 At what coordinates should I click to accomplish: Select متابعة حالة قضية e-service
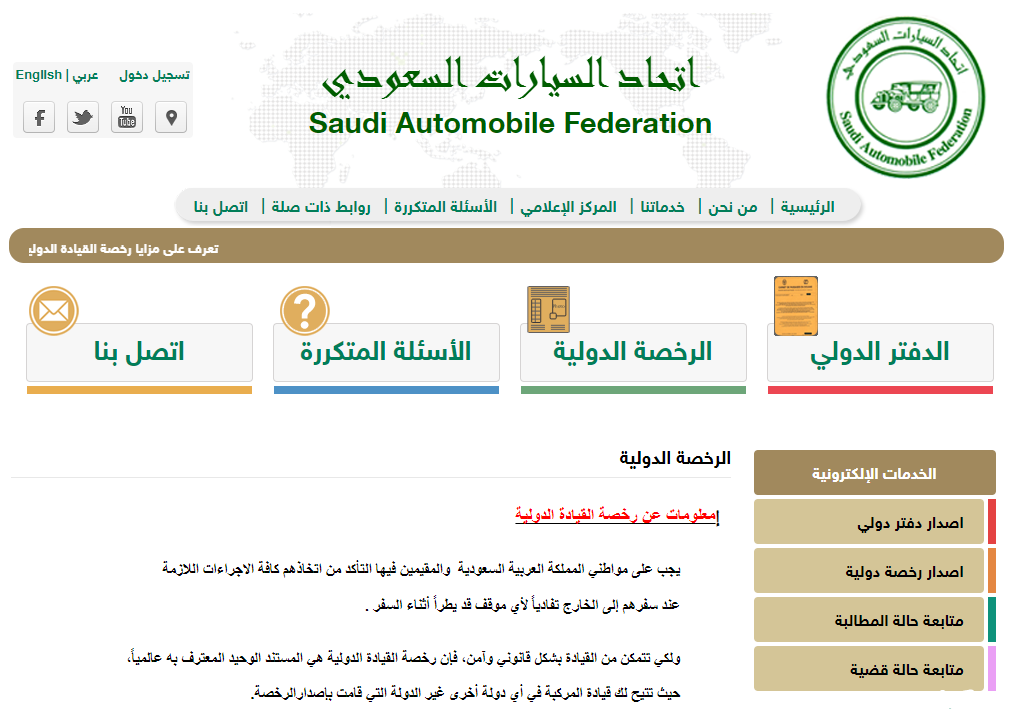pyautogui.click(x=869, y=668)
